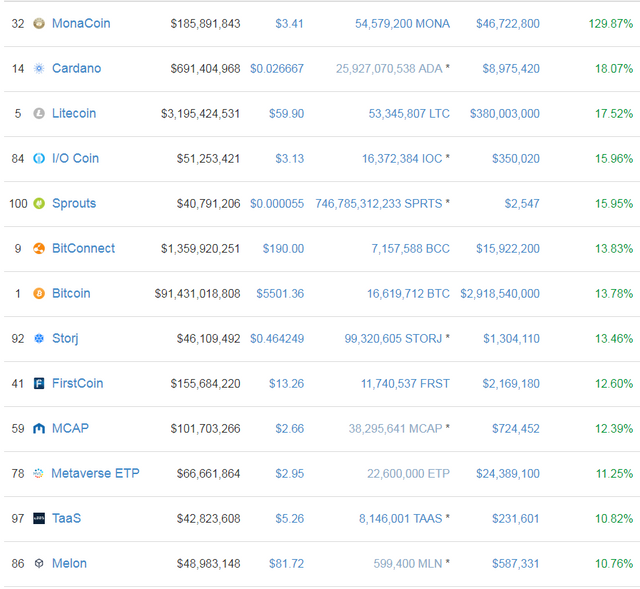This screenshot has height=589, width=640.
Task: Click Bitcoin volume $2,918,540,000
Action: pyautogui.click(x=500, y=293)
